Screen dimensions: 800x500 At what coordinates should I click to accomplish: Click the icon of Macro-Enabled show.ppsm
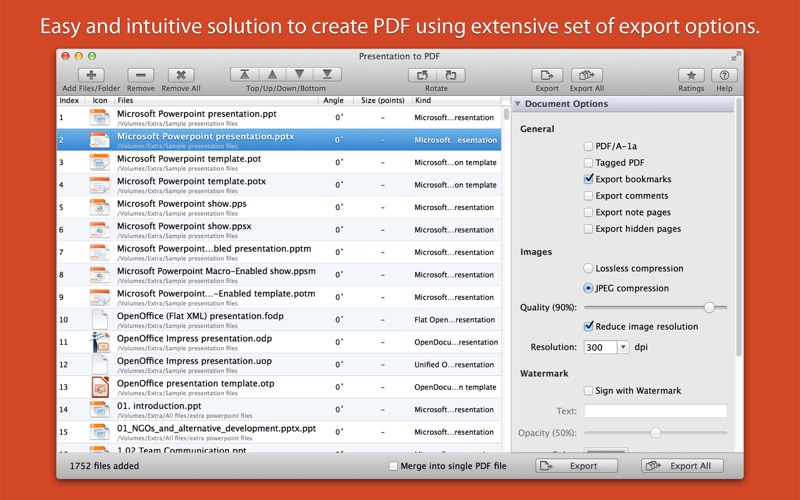click(x=99, y=274)
